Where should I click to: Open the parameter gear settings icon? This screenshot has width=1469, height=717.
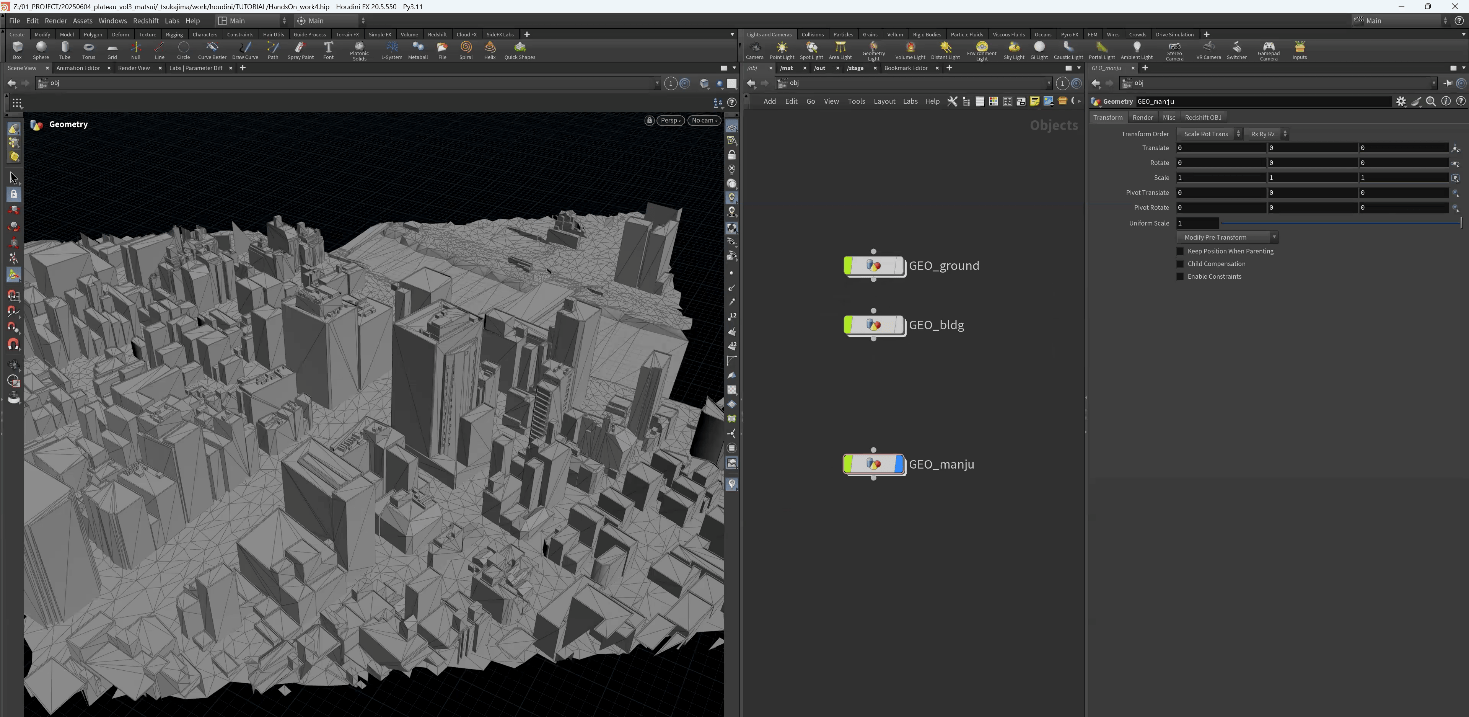(x=1400, y=101)
